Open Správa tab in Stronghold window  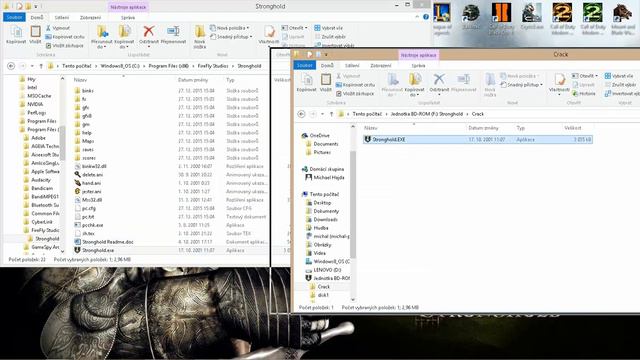click(128, 18)
